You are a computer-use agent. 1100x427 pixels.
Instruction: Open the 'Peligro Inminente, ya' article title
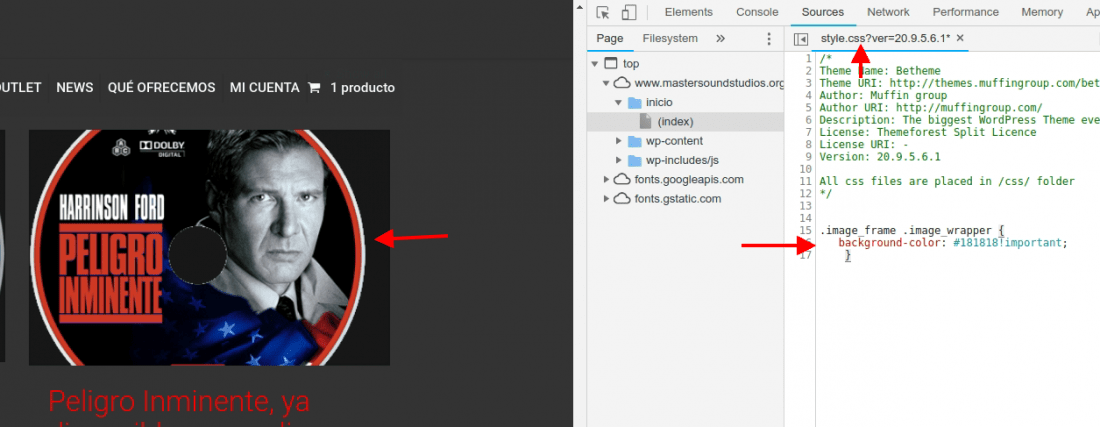(179, 402)
